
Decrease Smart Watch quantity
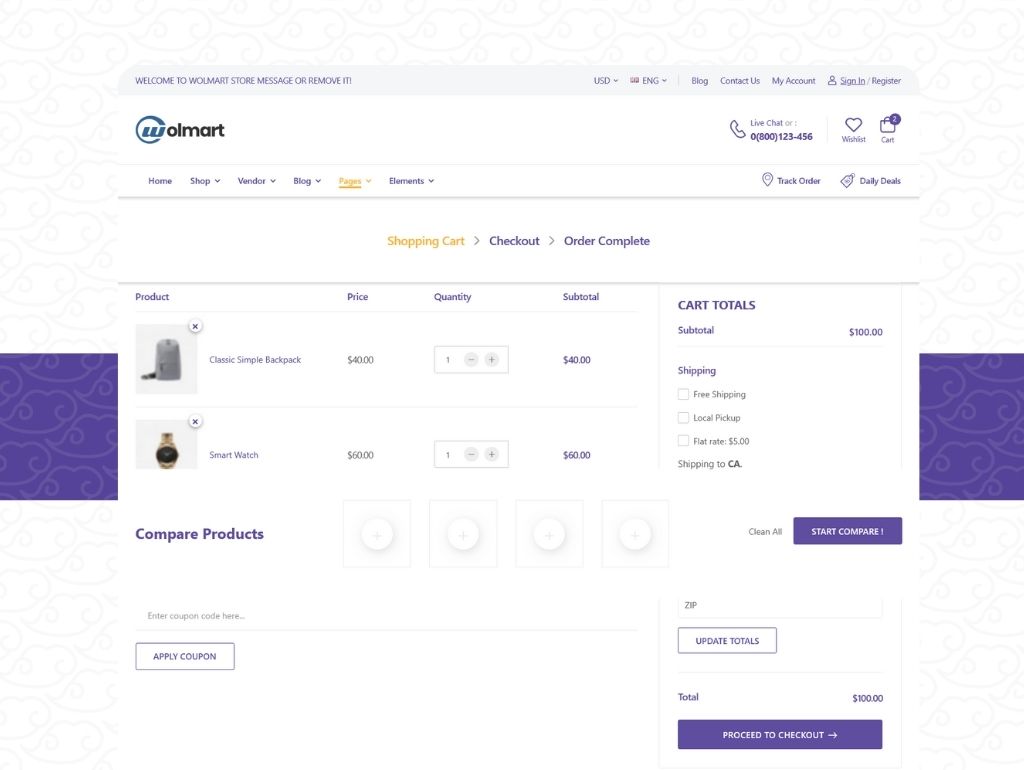471,455
